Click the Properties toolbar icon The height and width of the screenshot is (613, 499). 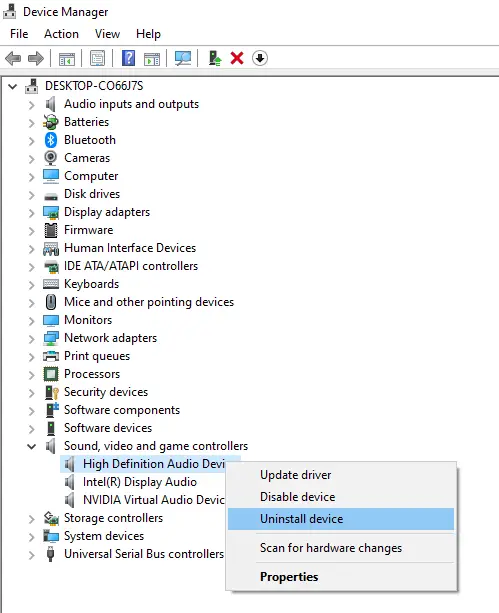pyautogui.click(x=97, y=58)
